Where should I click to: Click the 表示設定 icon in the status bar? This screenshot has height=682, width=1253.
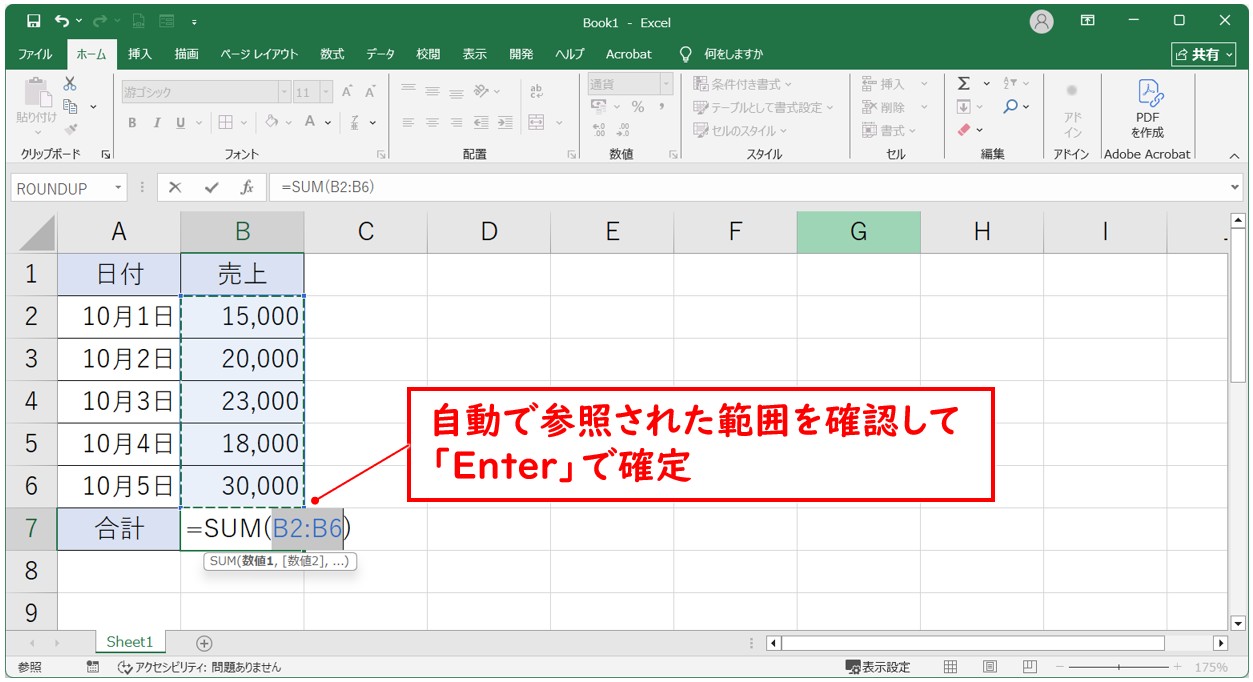tap(852, 665)
